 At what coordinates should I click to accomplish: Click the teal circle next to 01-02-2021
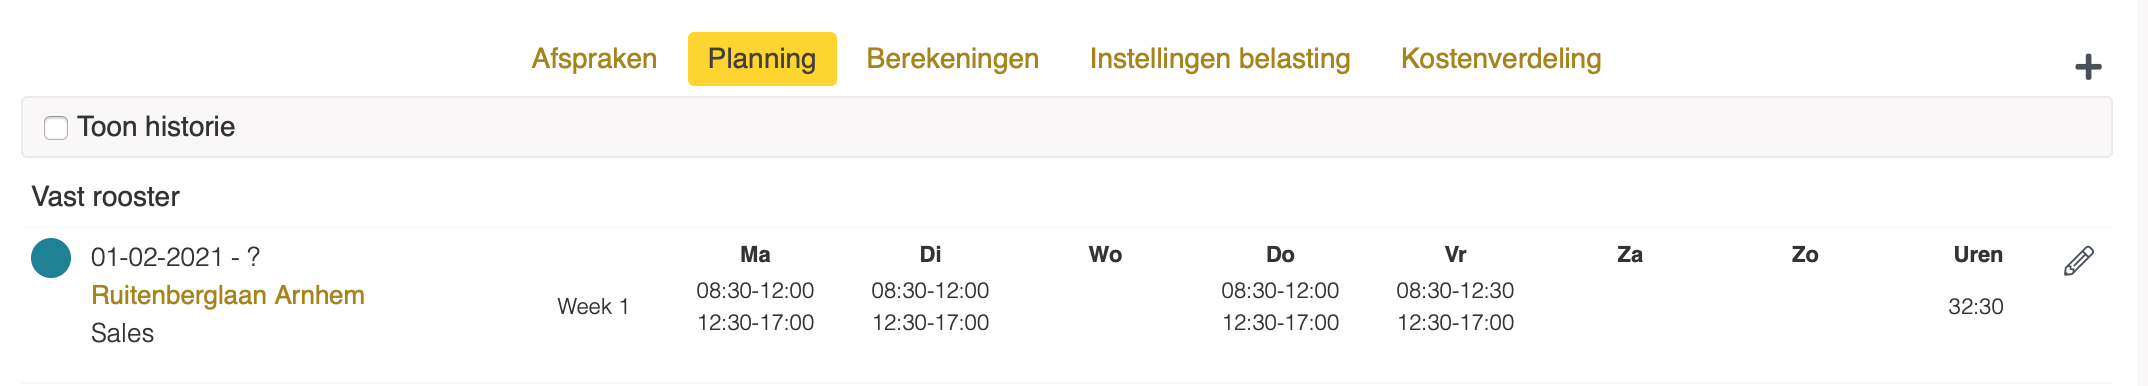coord(51,258)
